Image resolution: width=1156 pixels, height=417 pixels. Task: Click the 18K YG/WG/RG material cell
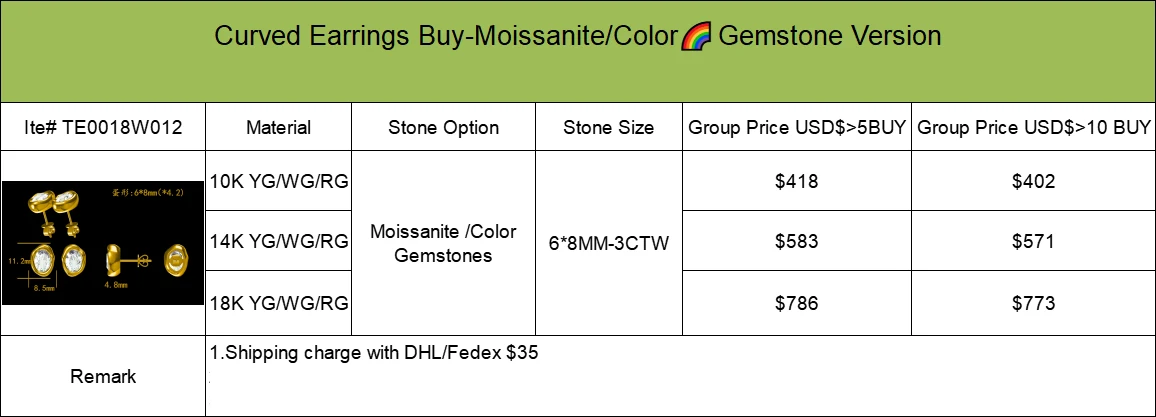pyautogui.click(x=279, y=303)
